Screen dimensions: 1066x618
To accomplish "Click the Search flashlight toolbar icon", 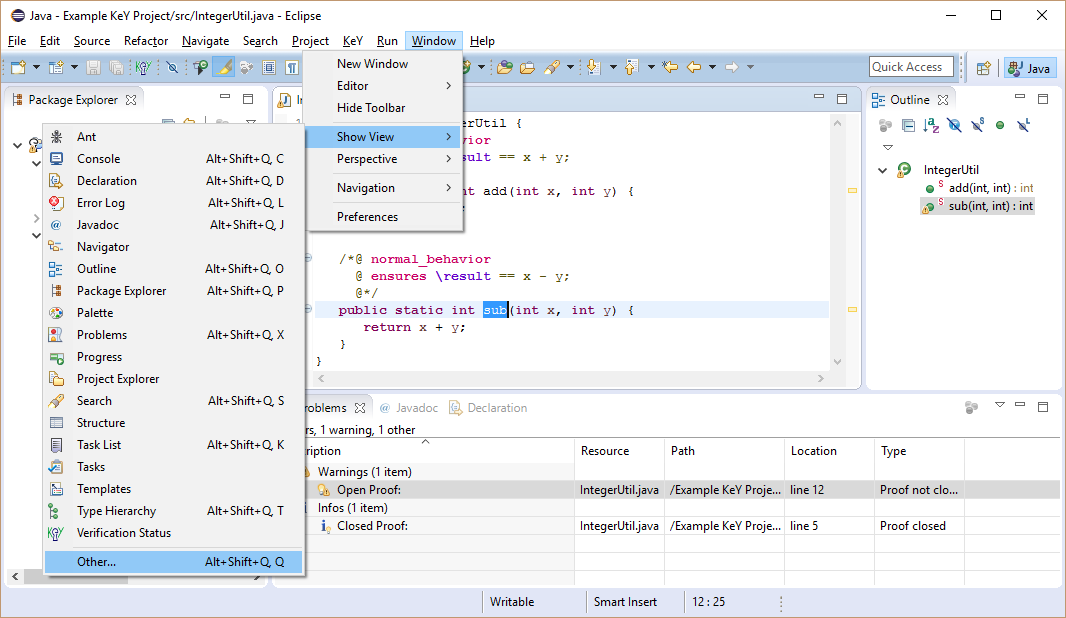I will (551, 67).
